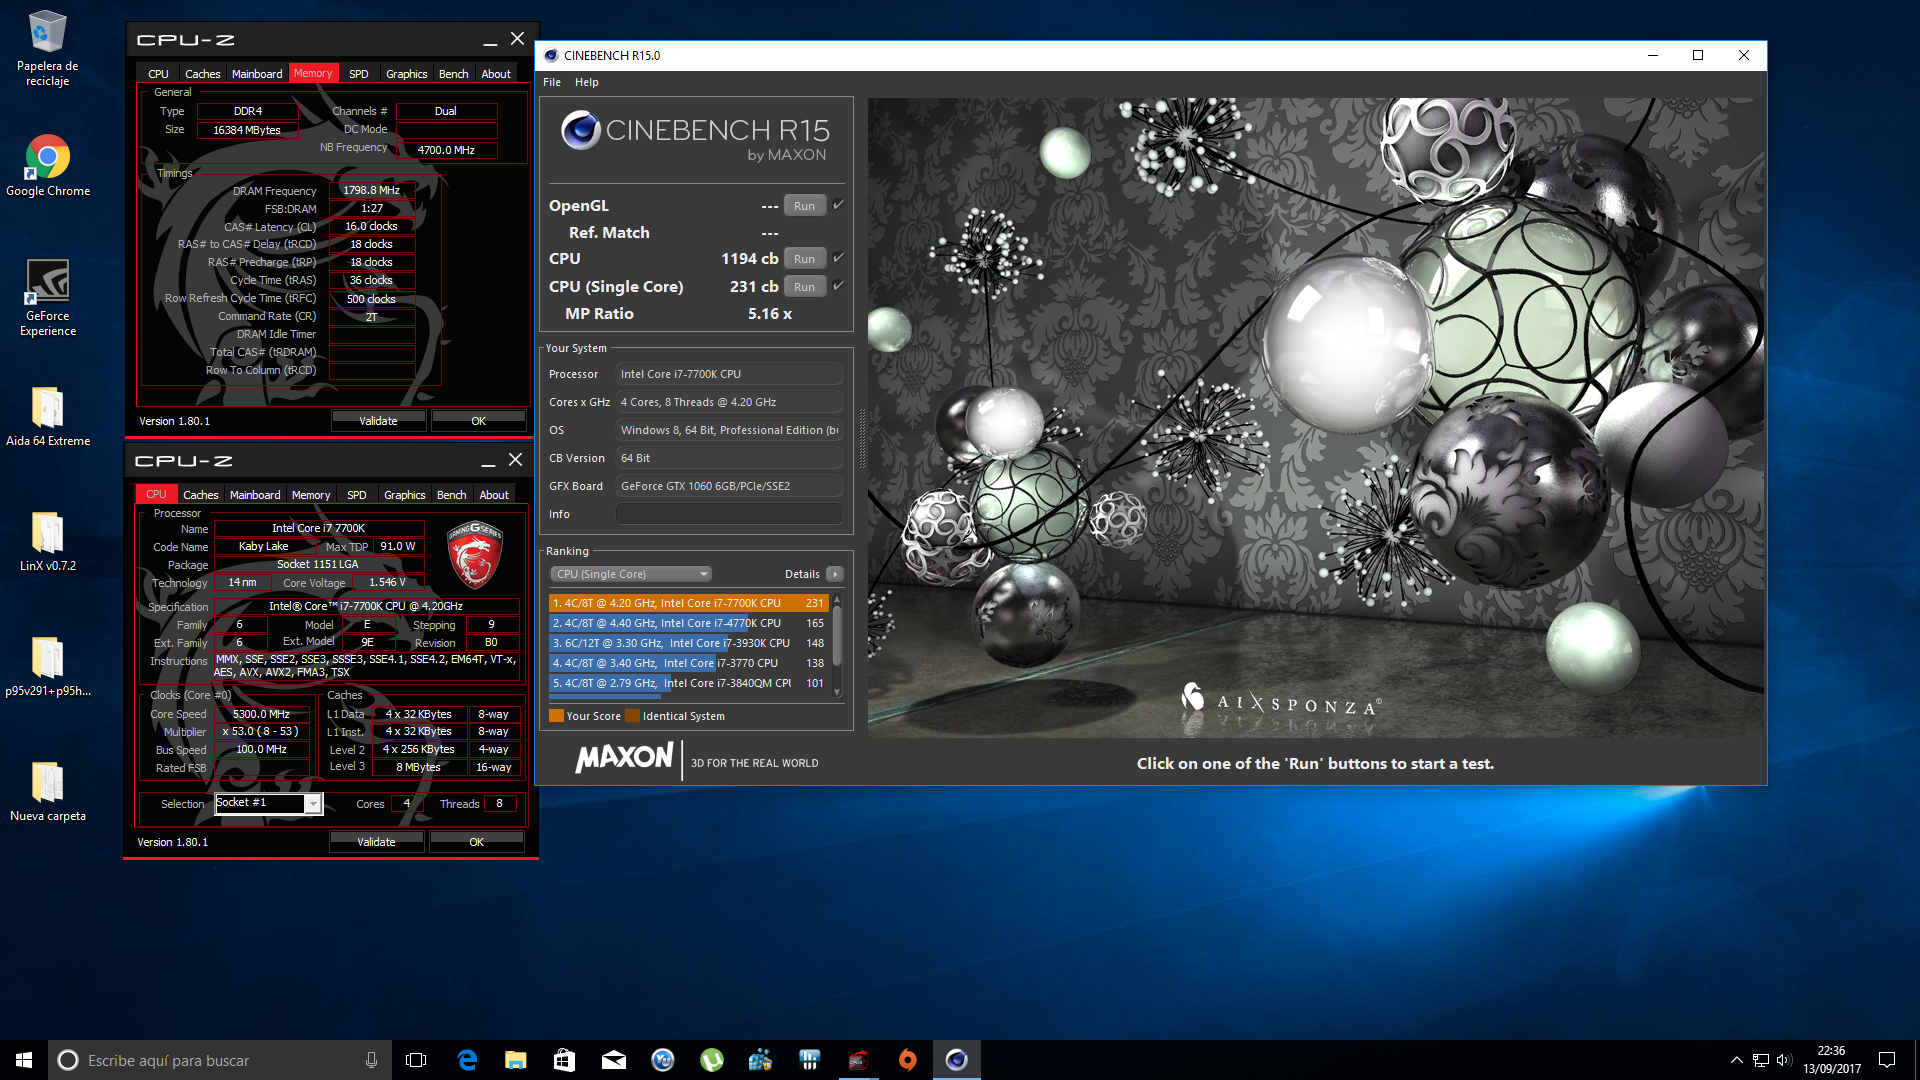Open the Help menu in Cinebench
The width and height of the screenshot is (1920, 1080).
click(587, 82)
